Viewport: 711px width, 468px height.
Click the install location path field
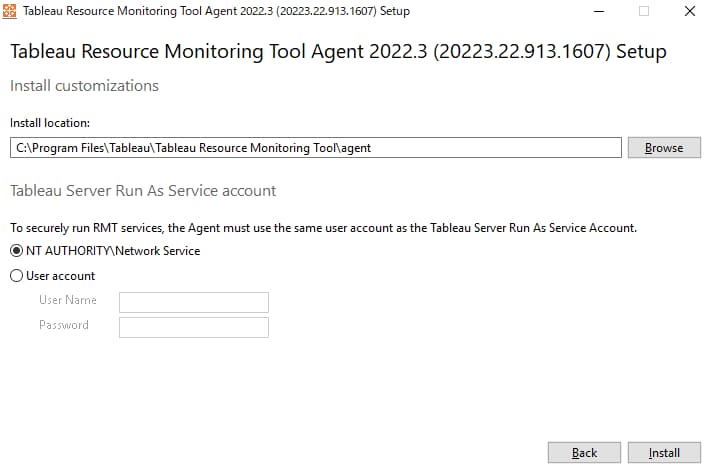click(x=316, y=148)
